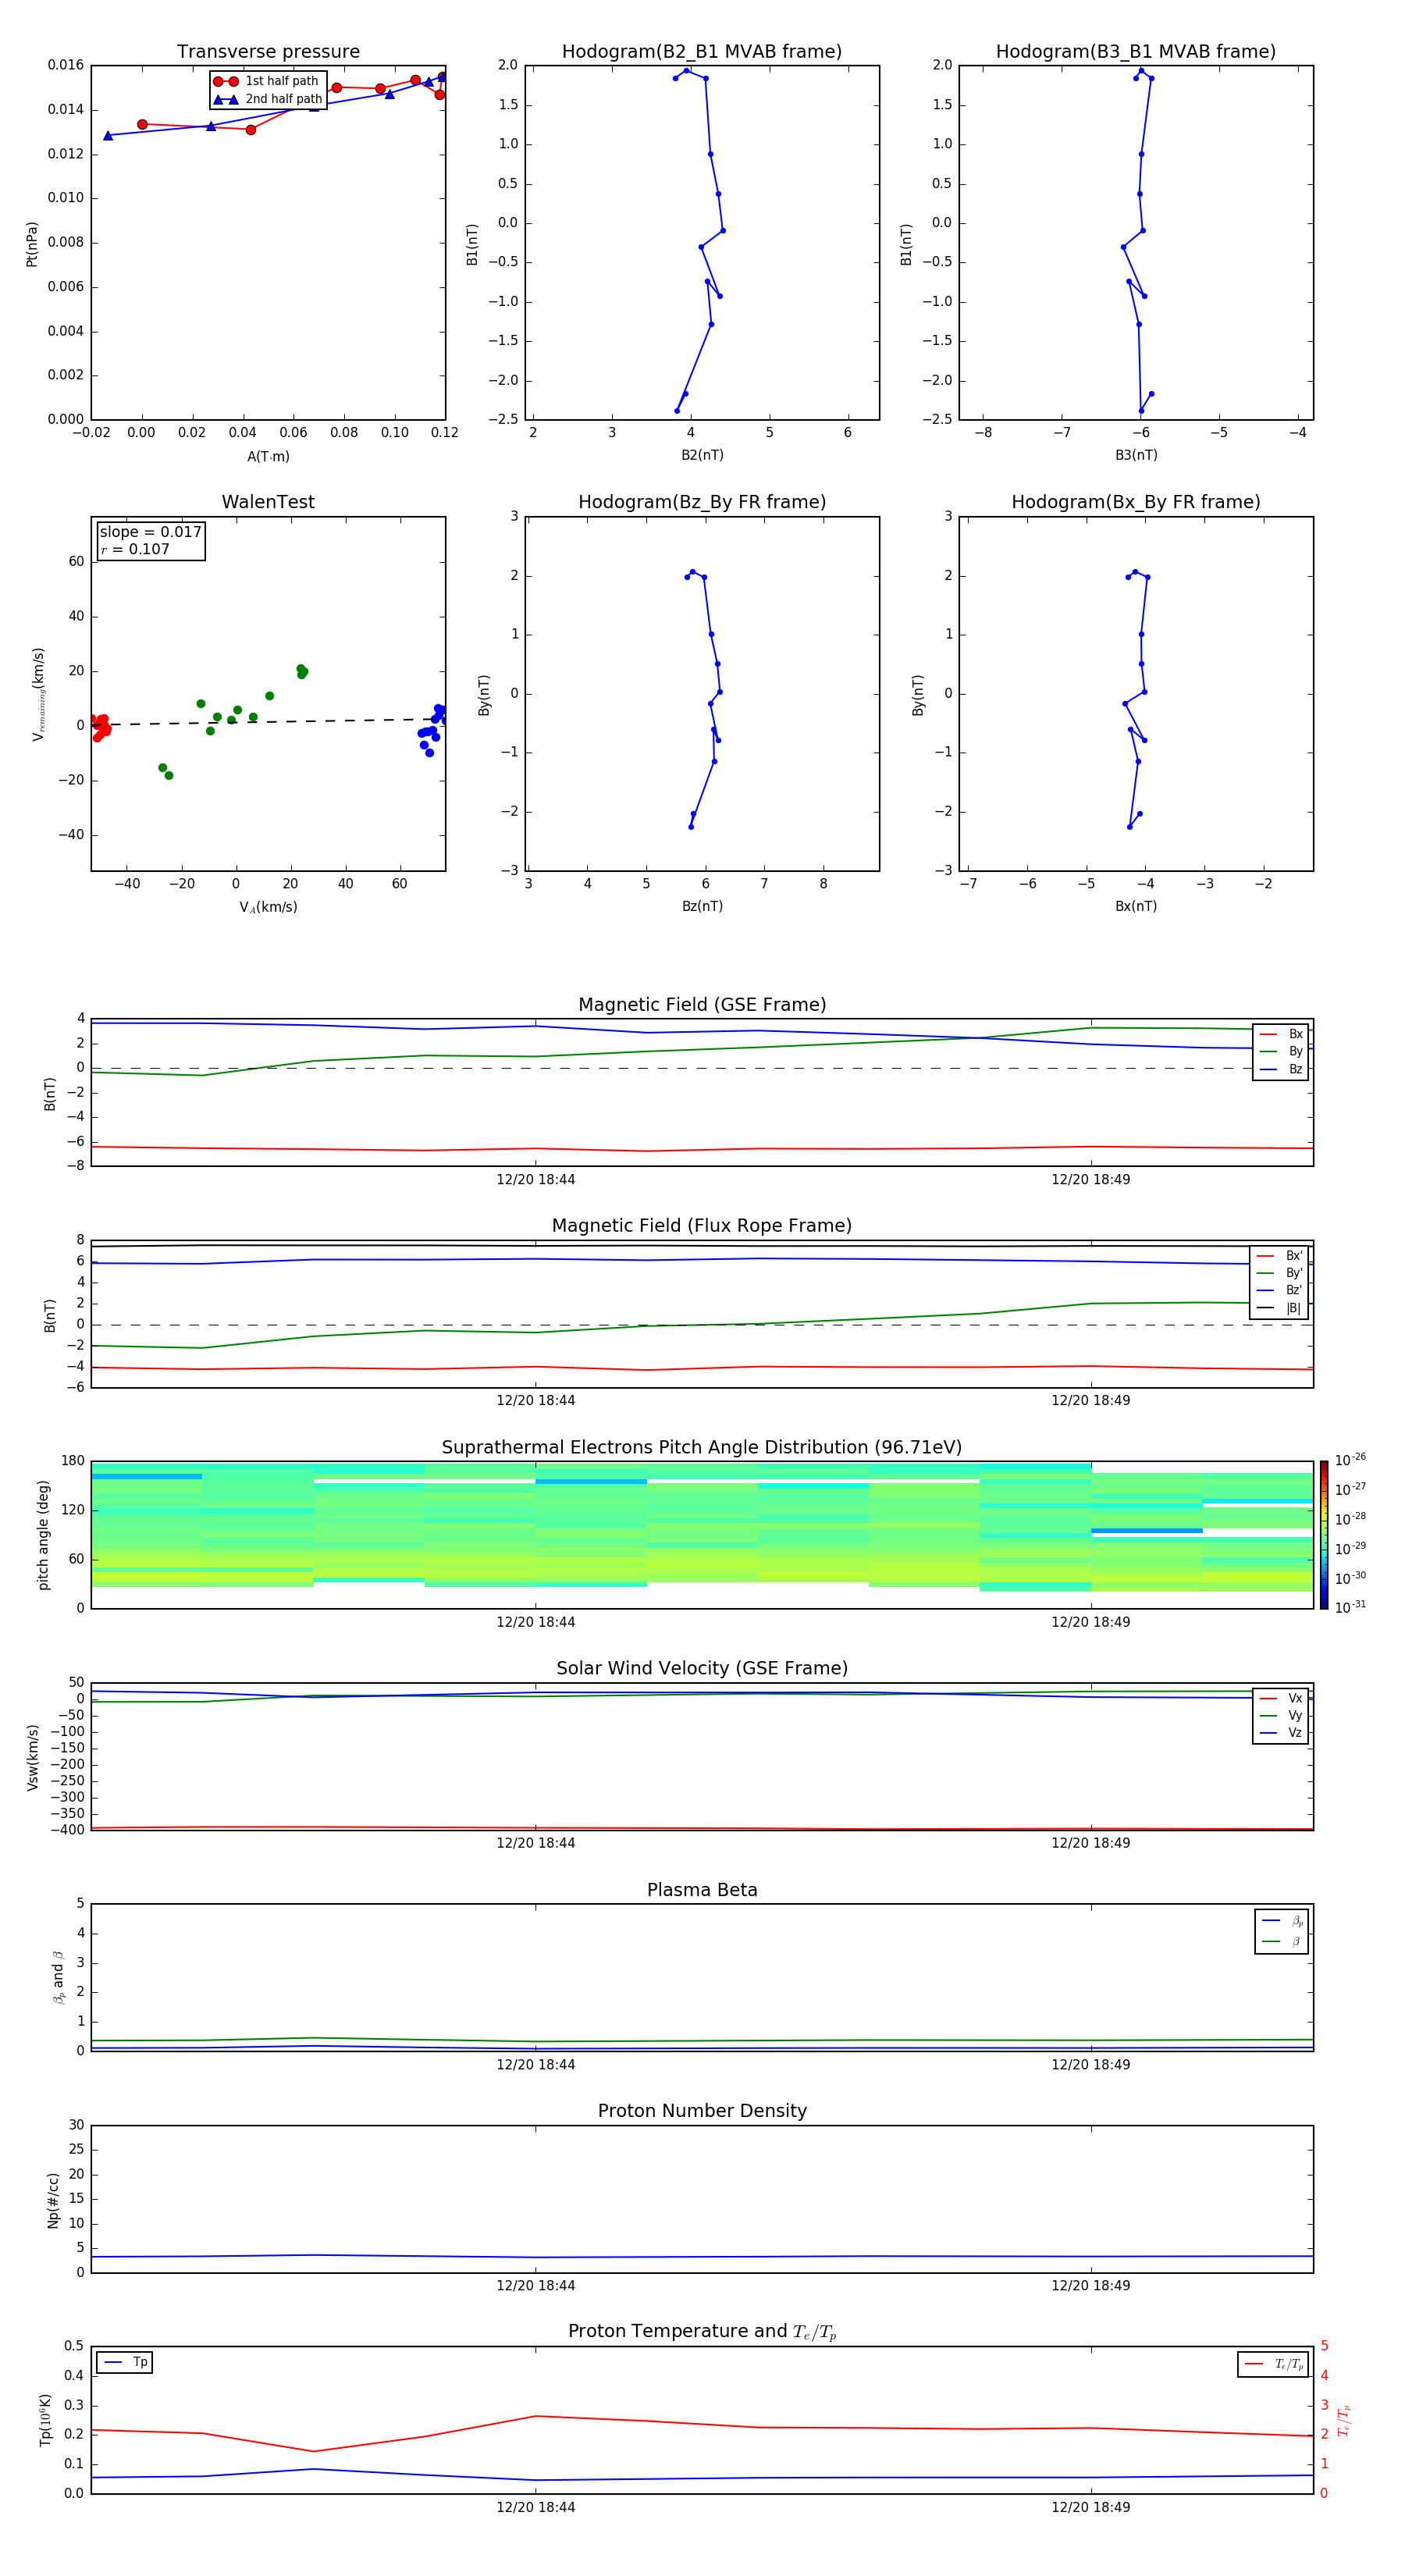Click the 'Bx' entry in GSE magnetic legend

point(1281,1034)
